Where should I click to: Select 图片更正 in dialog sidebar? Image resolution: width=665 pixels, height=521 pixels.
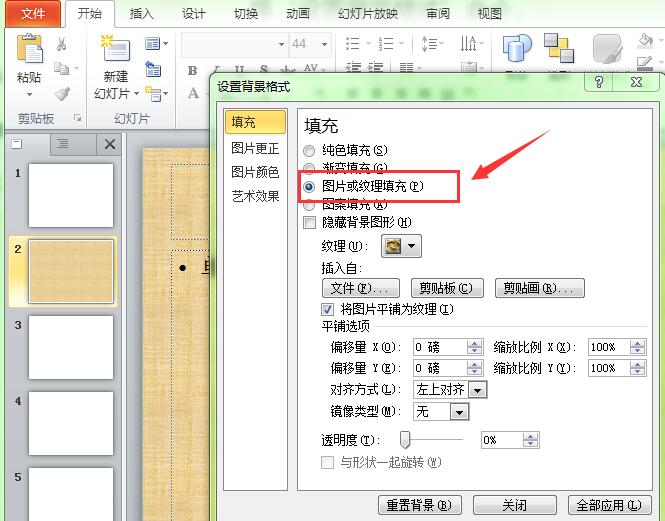click(255, 148)
